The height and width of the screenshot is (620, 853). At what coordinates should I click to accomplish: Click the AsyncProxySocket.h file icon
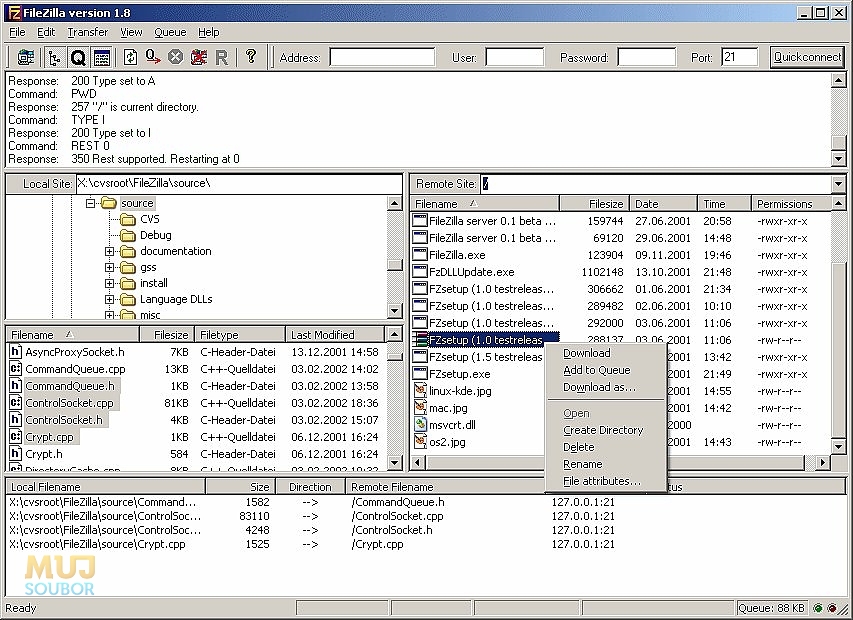(x=16, y=352)
